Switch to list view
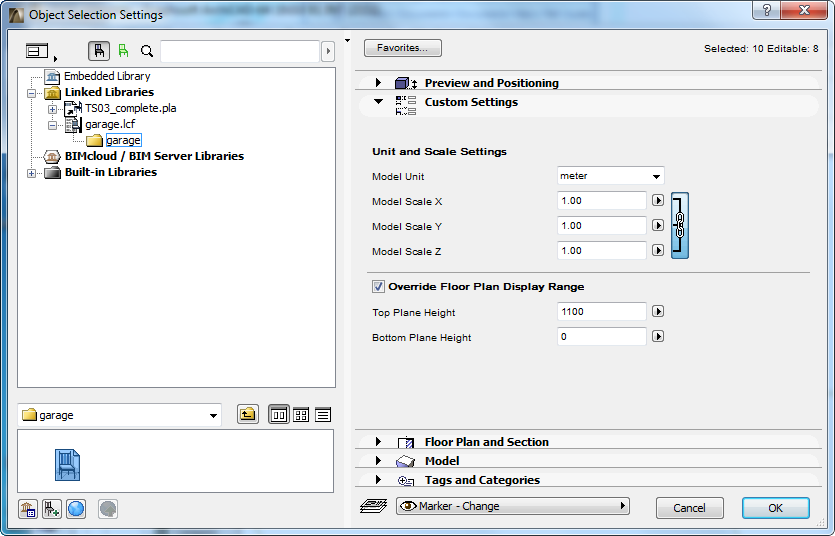Viewport: 835px width, 536px height. click(323, 415)
